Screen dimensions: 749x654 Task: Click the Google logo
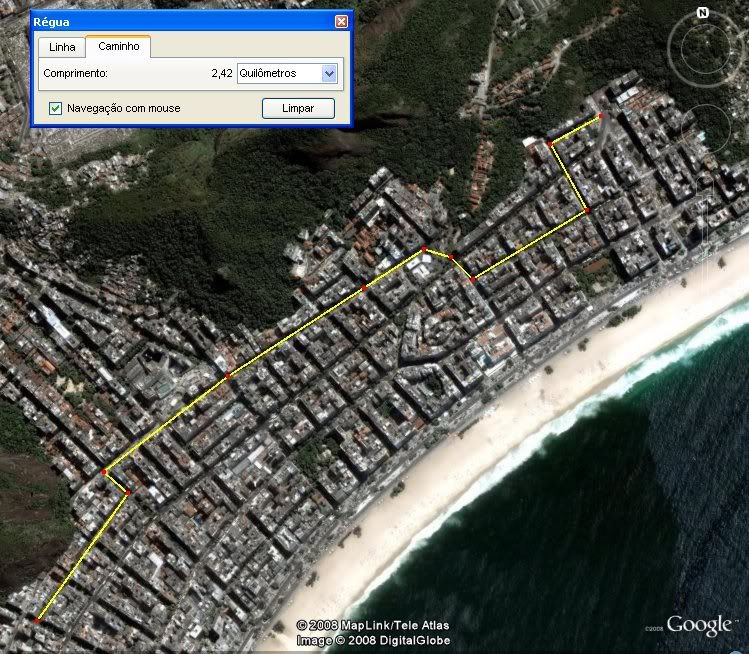pos(698,625)
